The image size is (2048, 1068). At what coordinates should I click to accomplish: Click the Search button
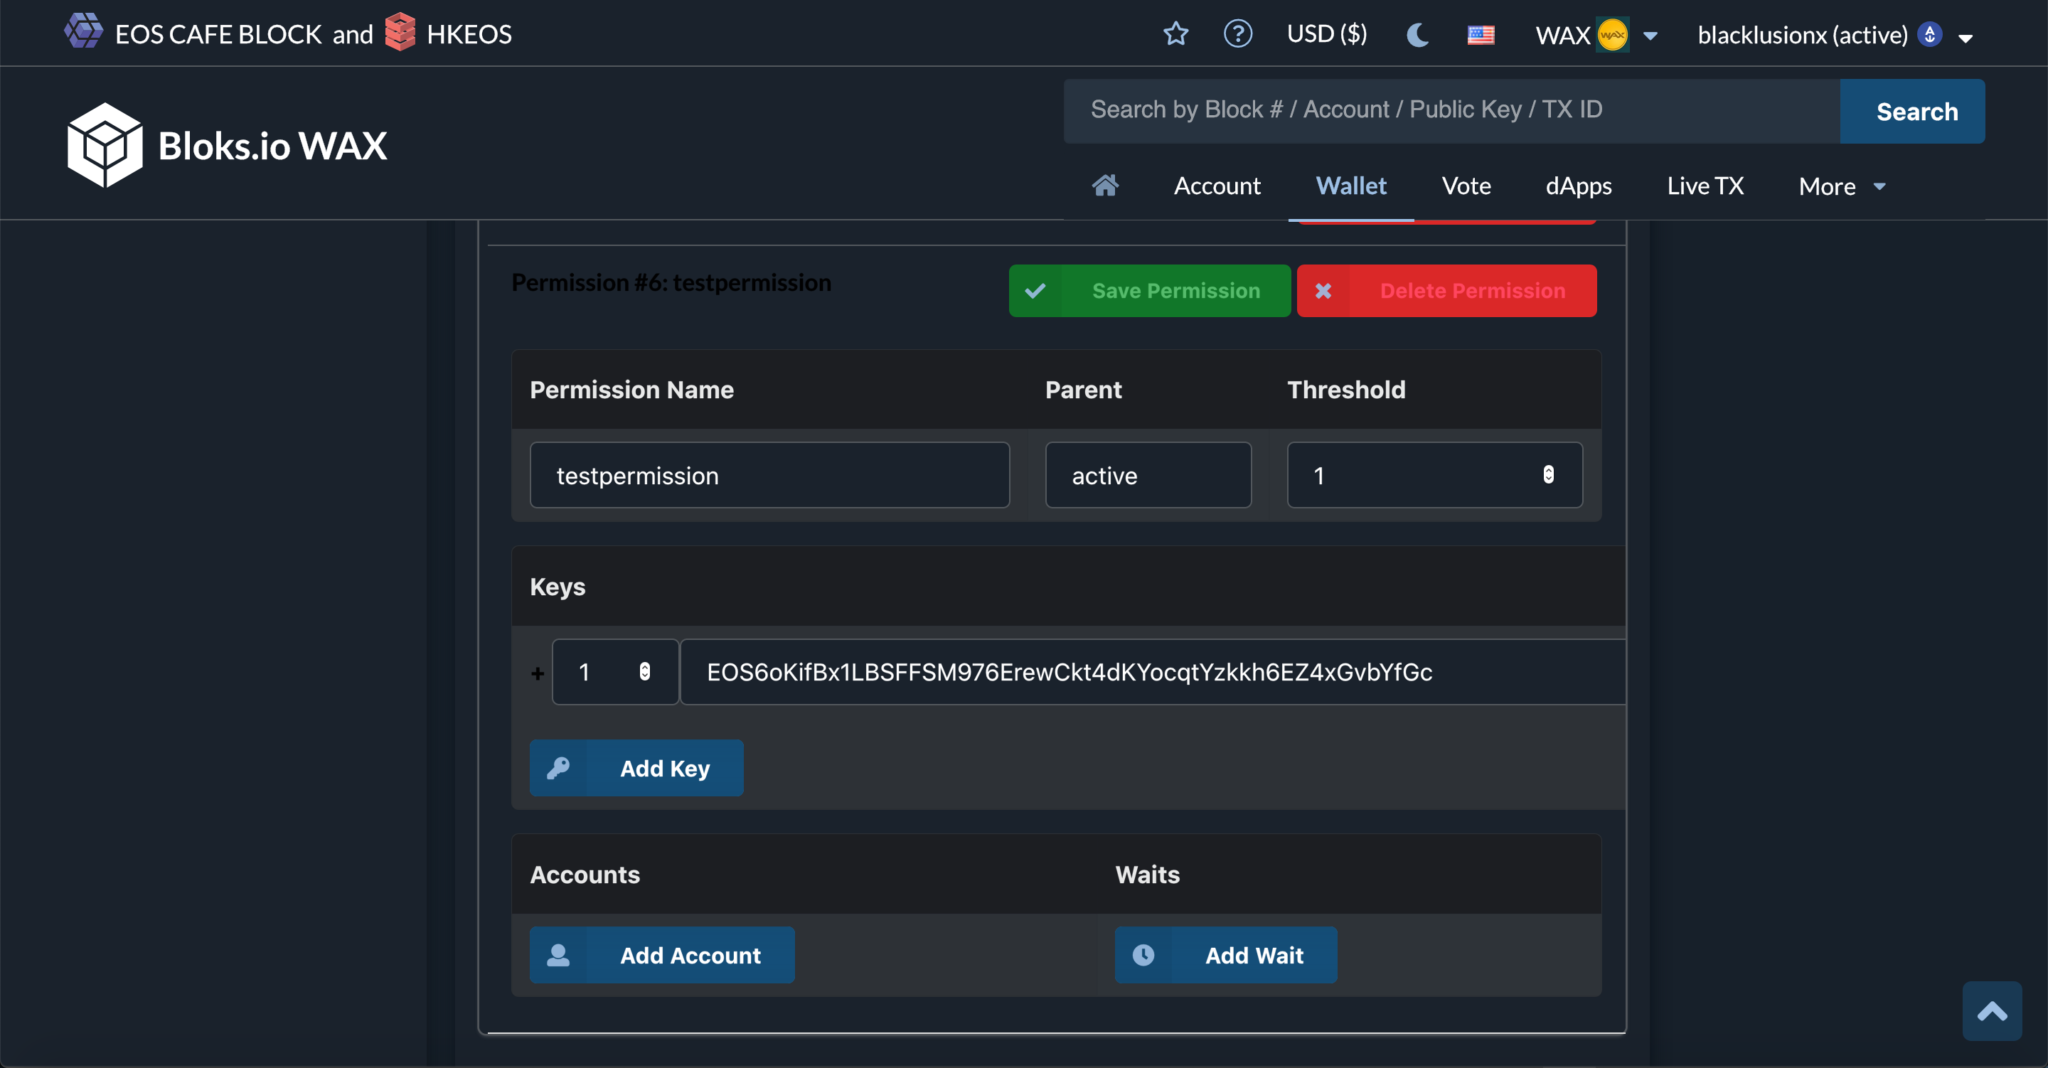click(x=1912, y=111)
